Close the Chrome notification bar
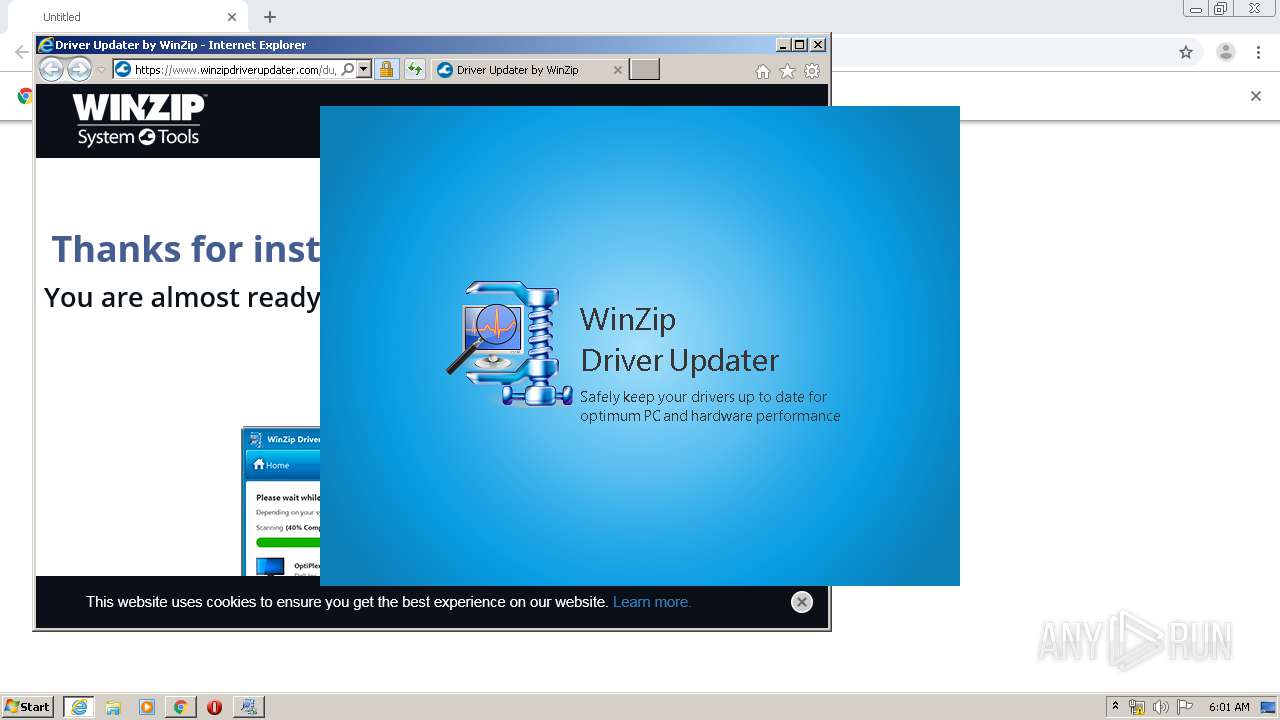 (1256, 96)
